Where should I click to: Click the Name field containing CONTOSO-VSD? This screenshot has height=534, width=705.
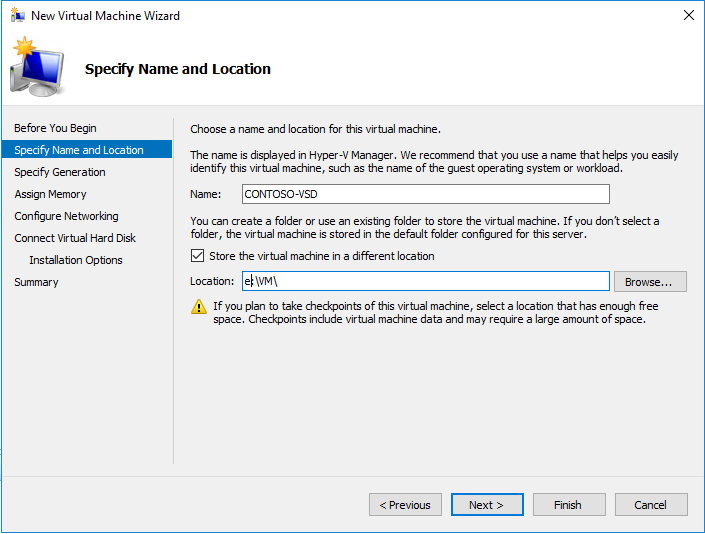coord(425,195)
